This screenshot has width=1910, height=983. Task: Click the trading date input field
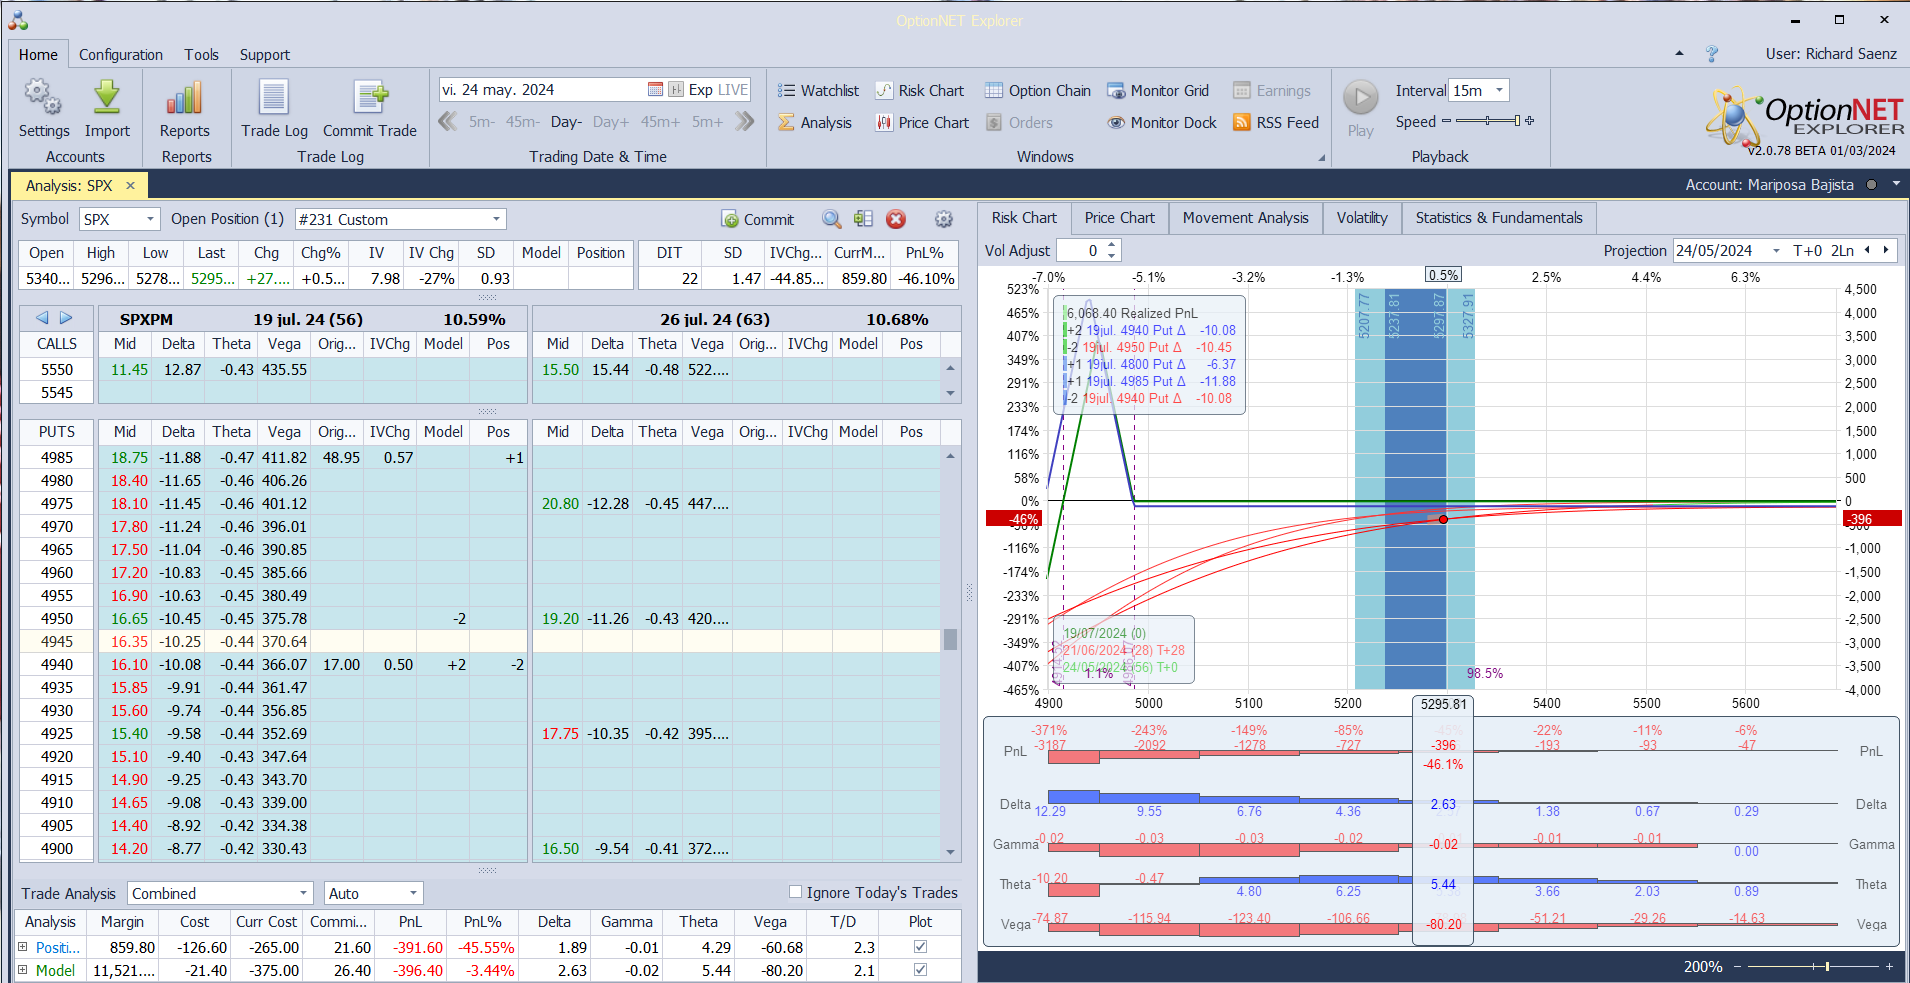(x=541, y=90)
